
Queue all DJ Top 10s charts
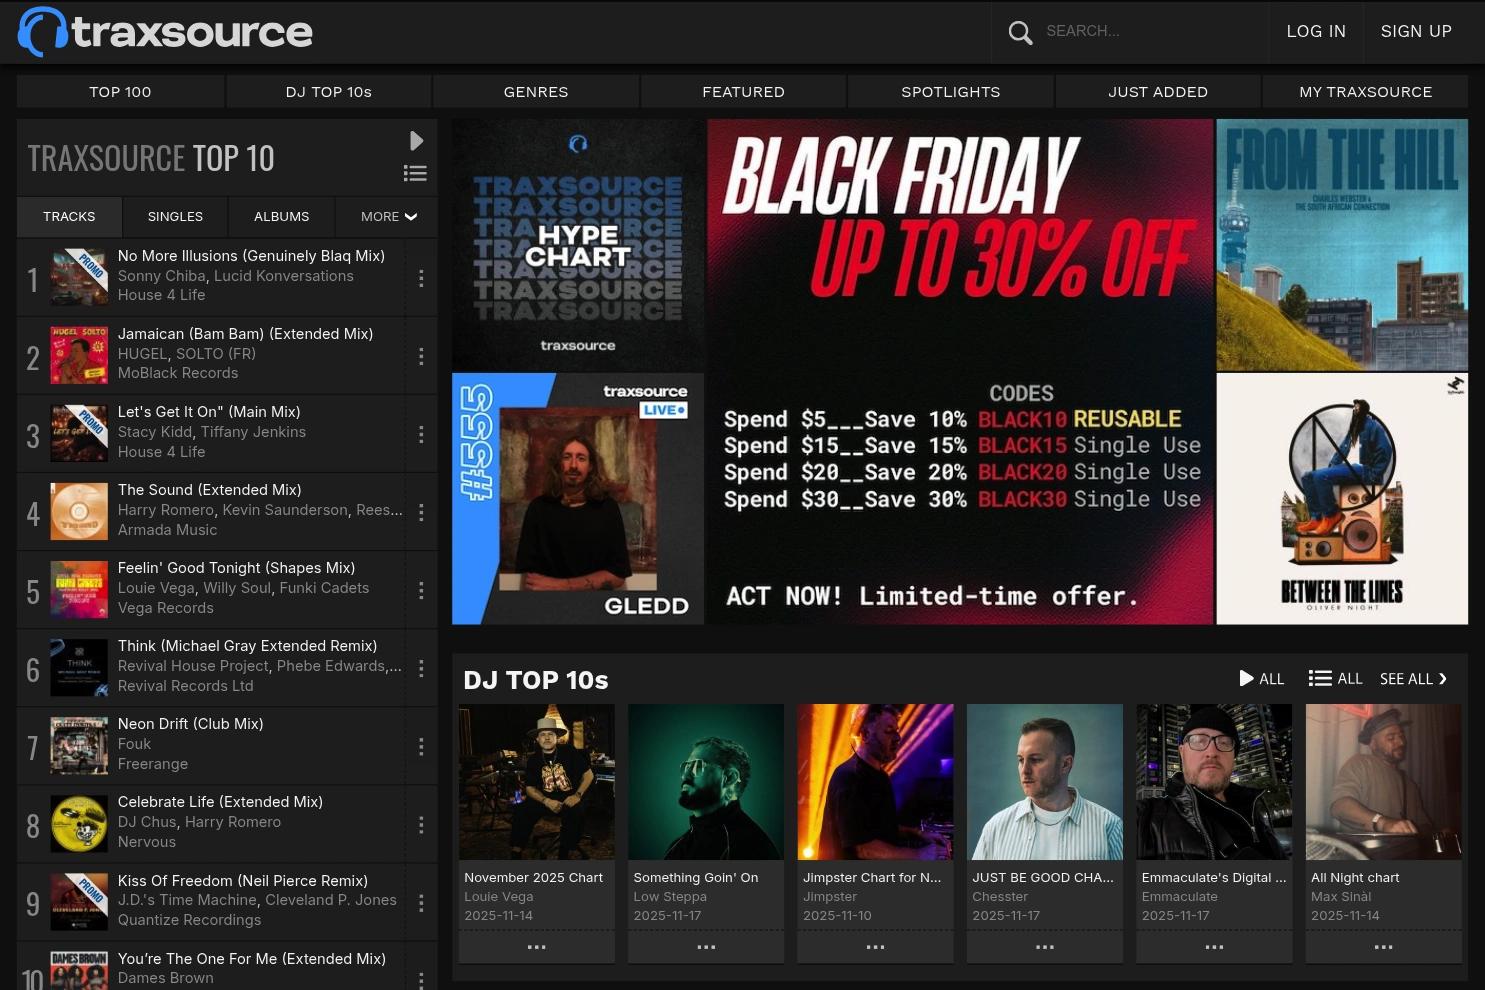(x=1335, y=679)
